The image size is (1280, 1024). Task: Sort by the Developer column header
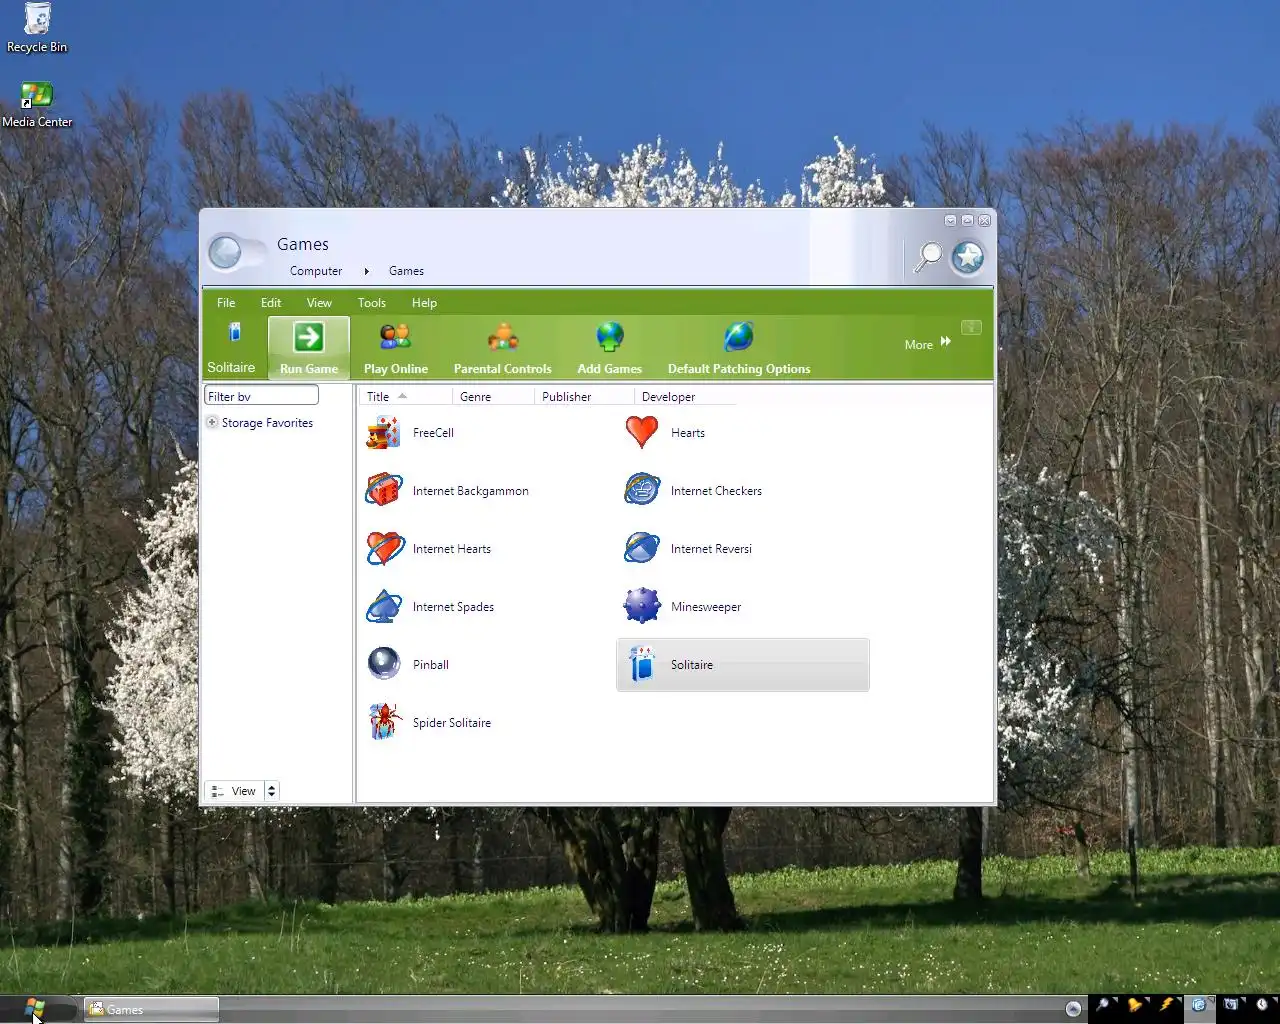click(x=685, y=397)
